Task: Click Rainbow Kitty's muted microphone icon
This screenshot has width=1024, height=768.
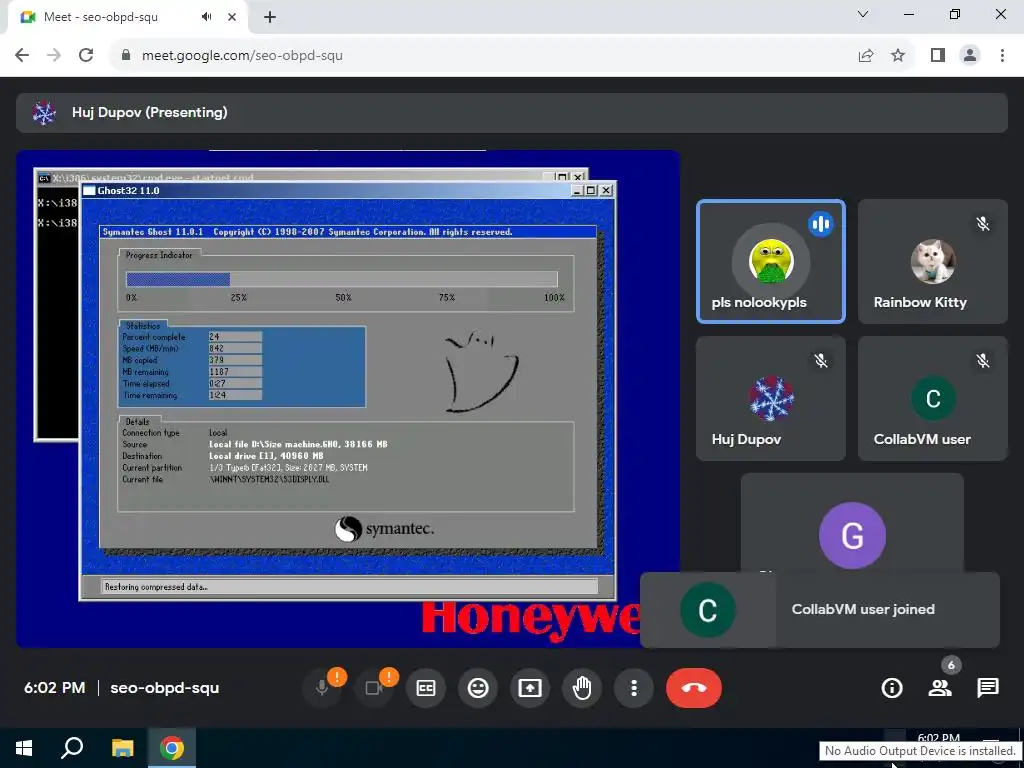Action: click(x=983, y=224)
